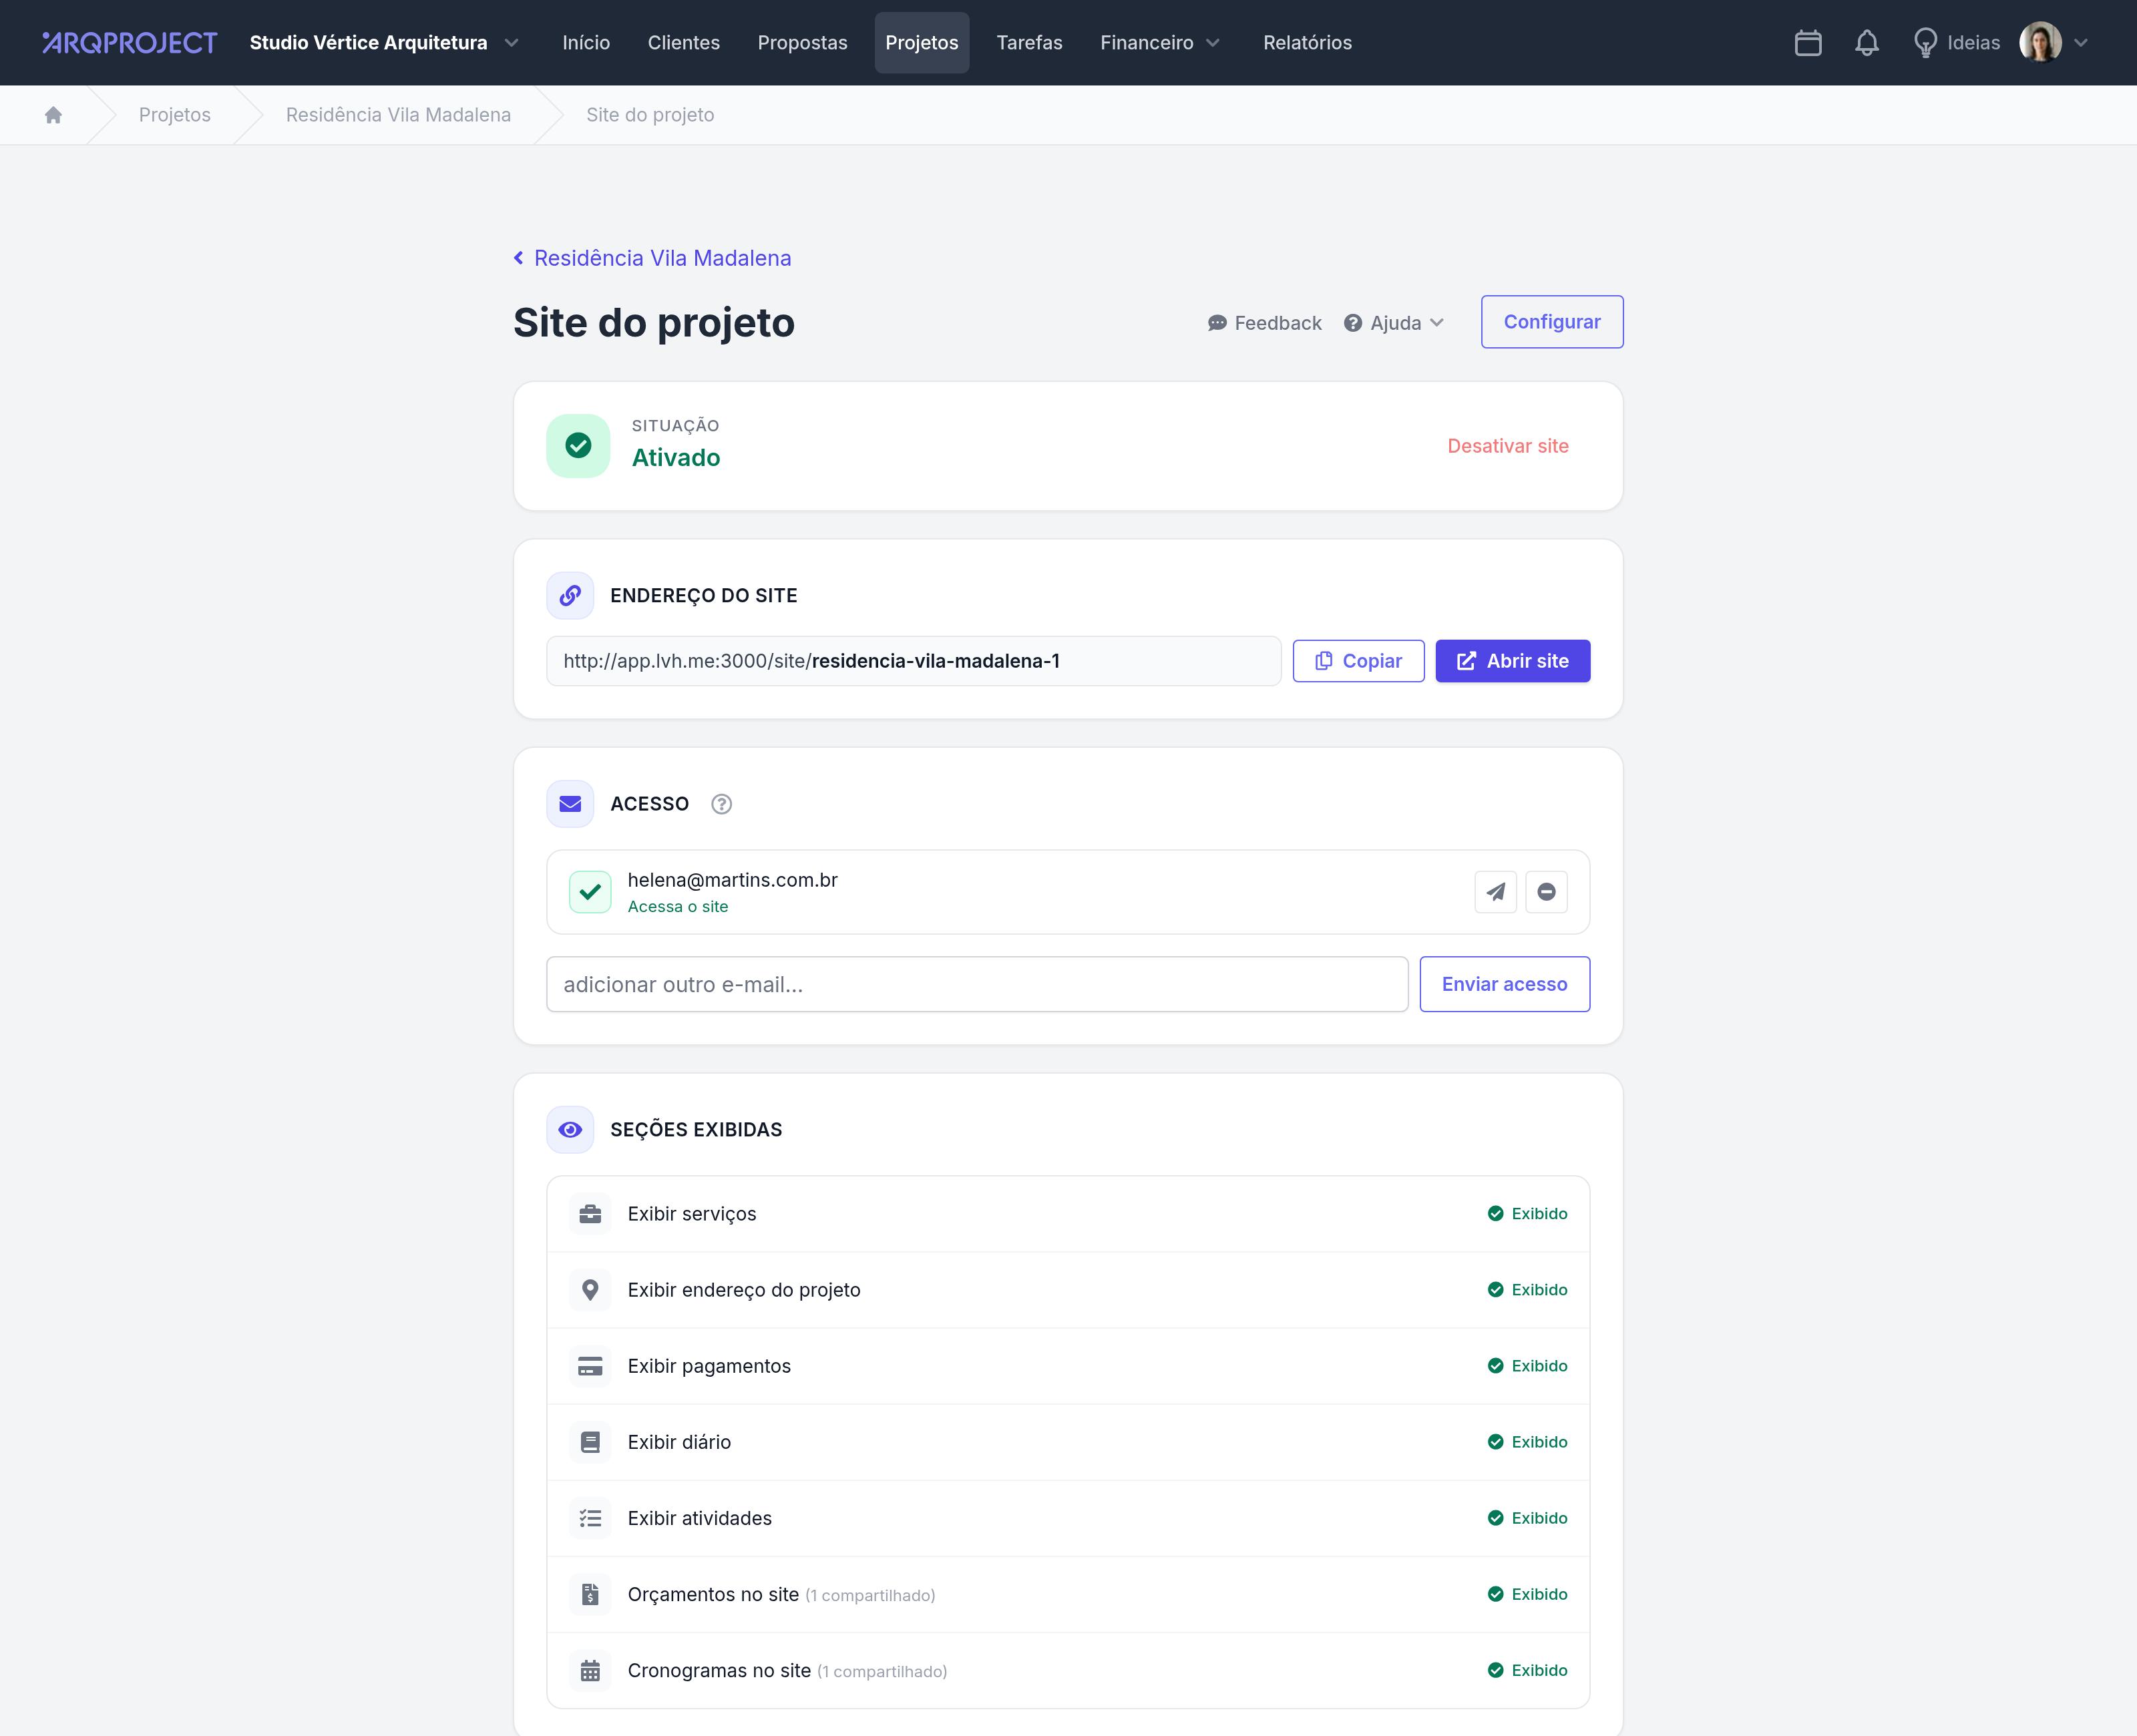The height and width of the screenshot is (1736, 2137).
Task: Open Ideias lightbulb
Action: pos(1956,43)
